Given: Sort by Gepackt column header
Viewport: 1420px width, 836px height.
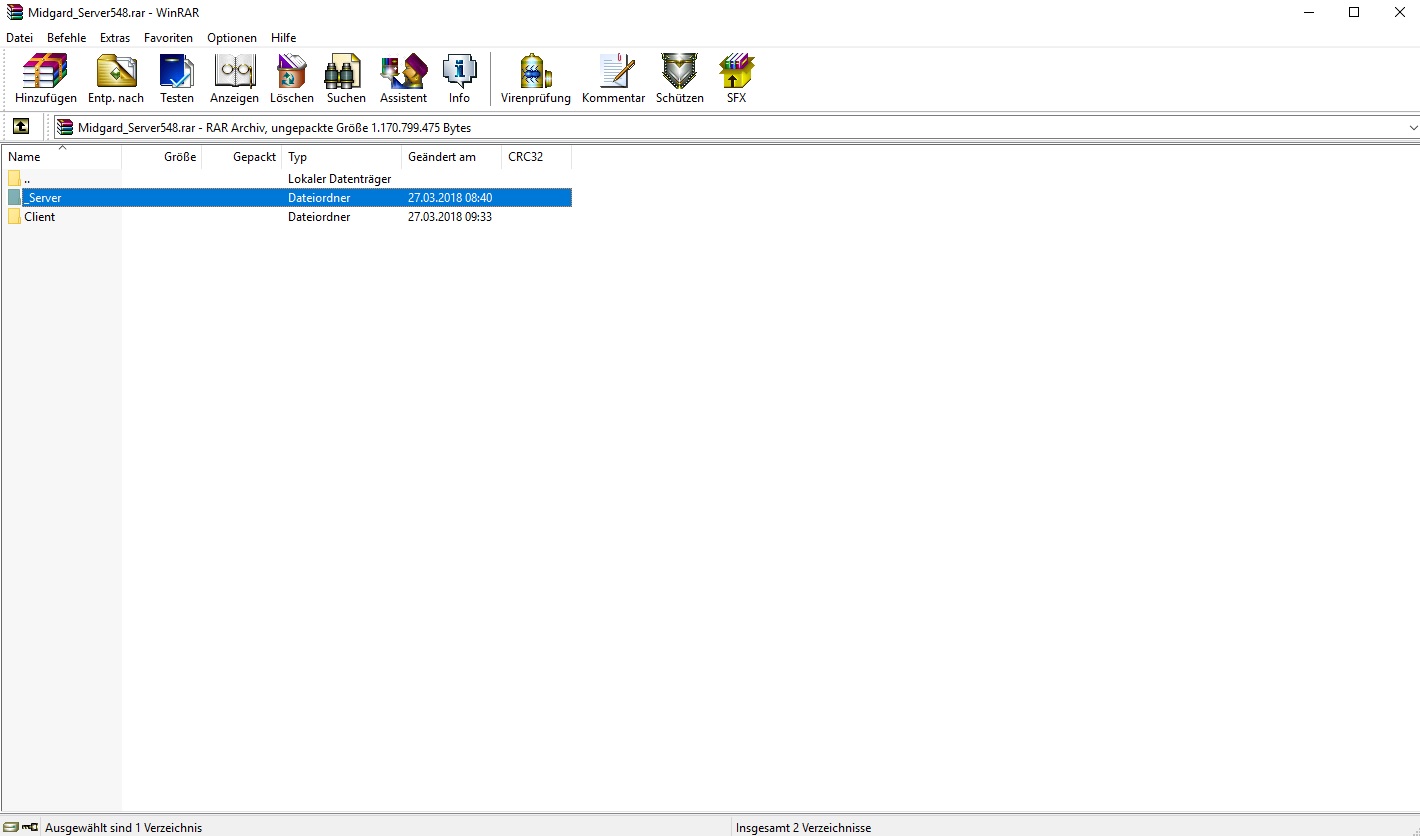Looking at the screenshot, I should coord(242,157).
